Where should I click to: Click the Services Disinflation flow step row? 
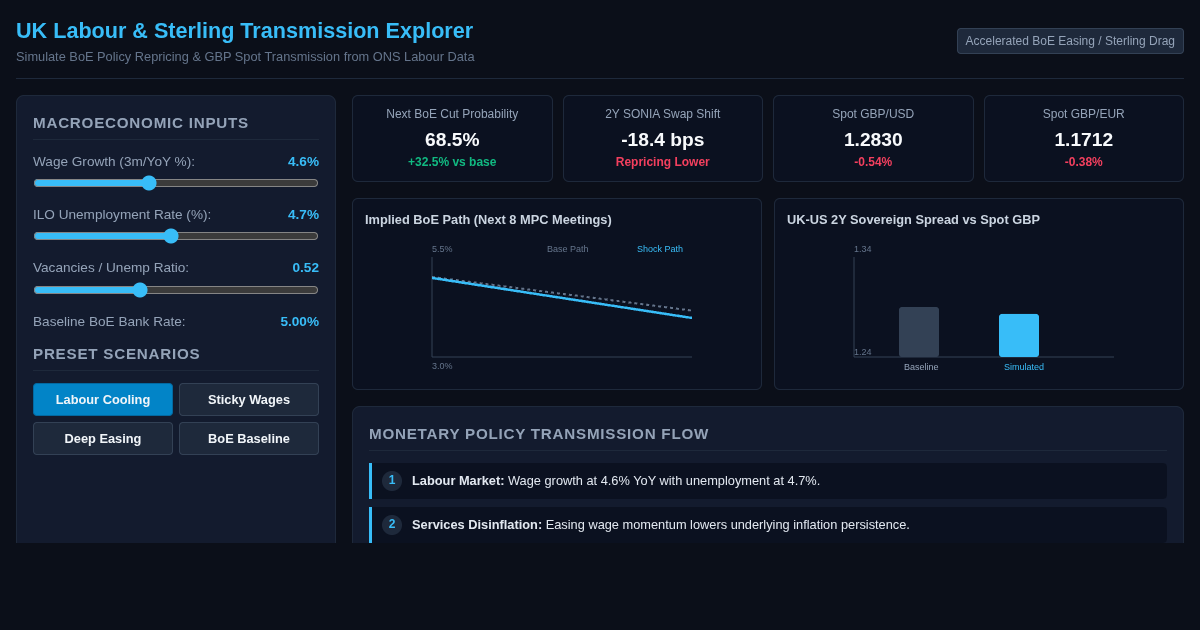pyautogui.click(x=768, y=525)
